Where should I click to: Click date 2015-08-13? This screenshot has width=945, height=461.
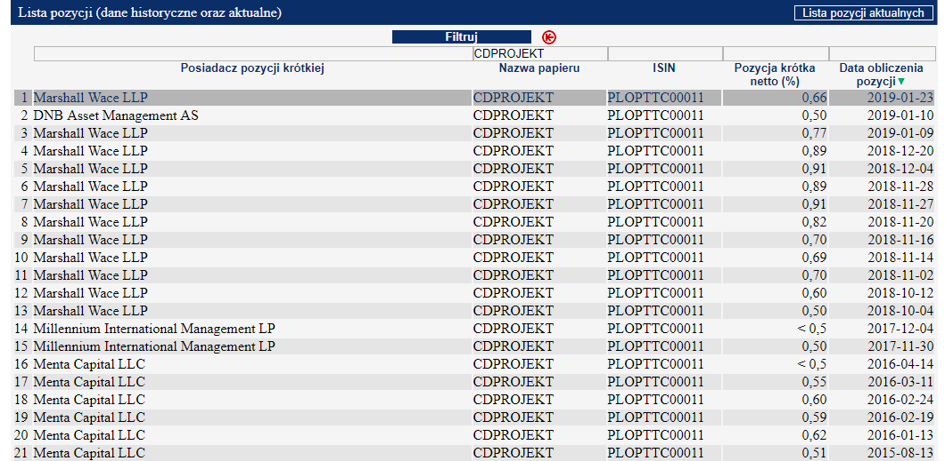pos(900,453)
